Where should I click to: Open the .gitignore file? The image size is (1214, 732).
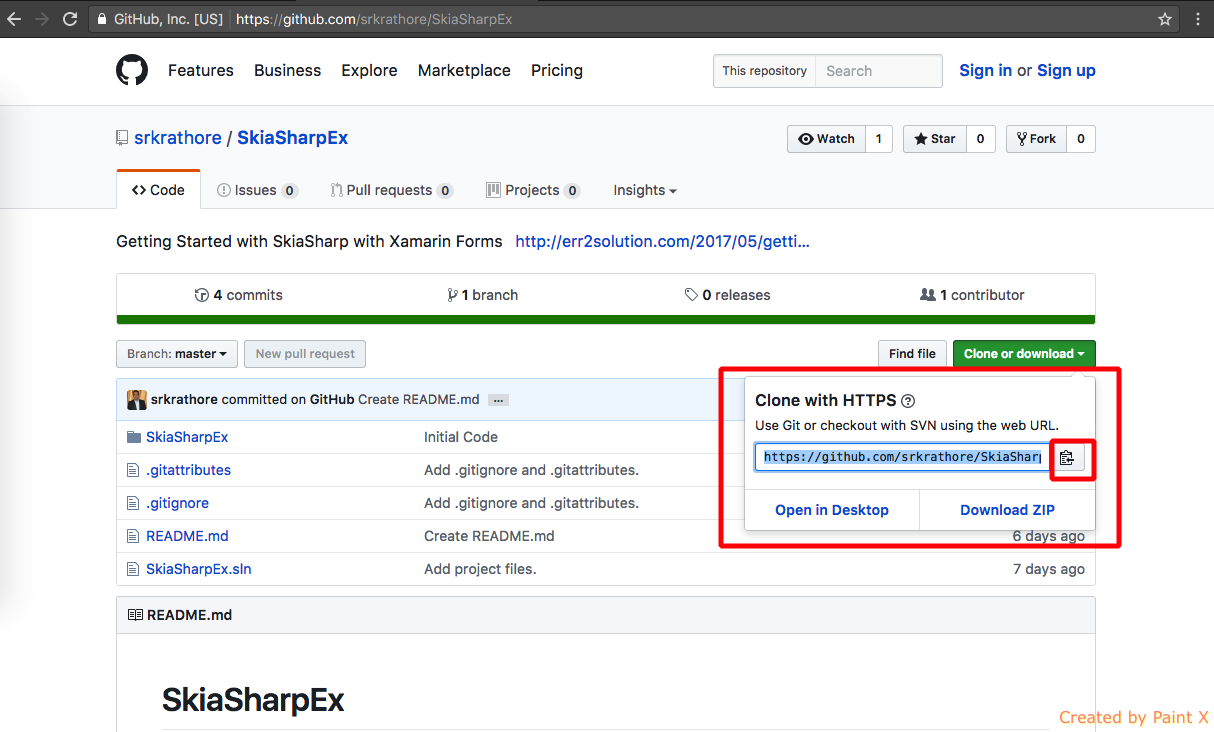177,503
